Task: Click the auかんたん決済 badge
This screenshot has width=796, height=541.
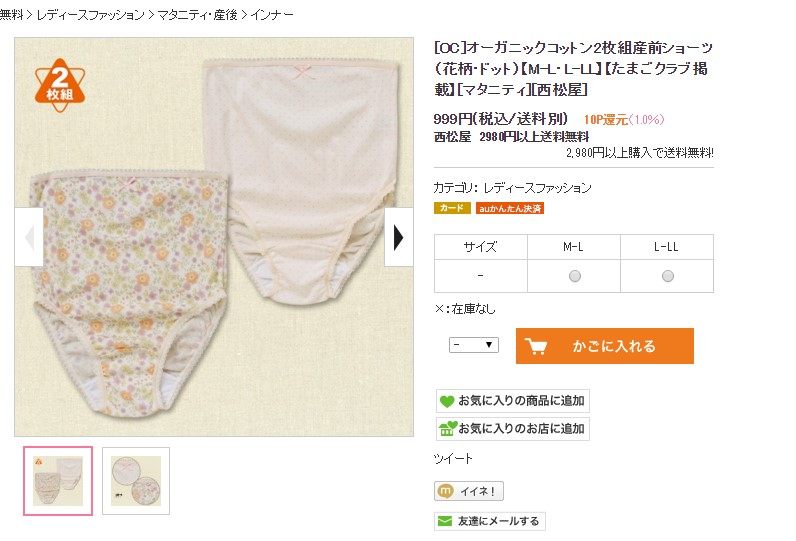Action: (509, 208)
